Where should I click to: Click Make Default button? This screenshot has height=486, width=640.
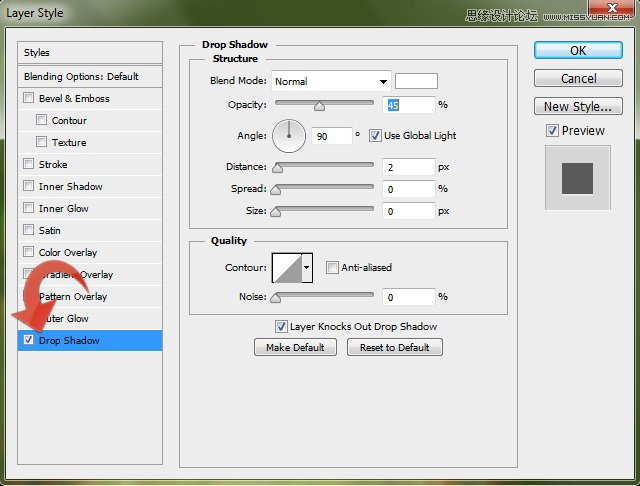pyautogui.click(x=295, y=347)
